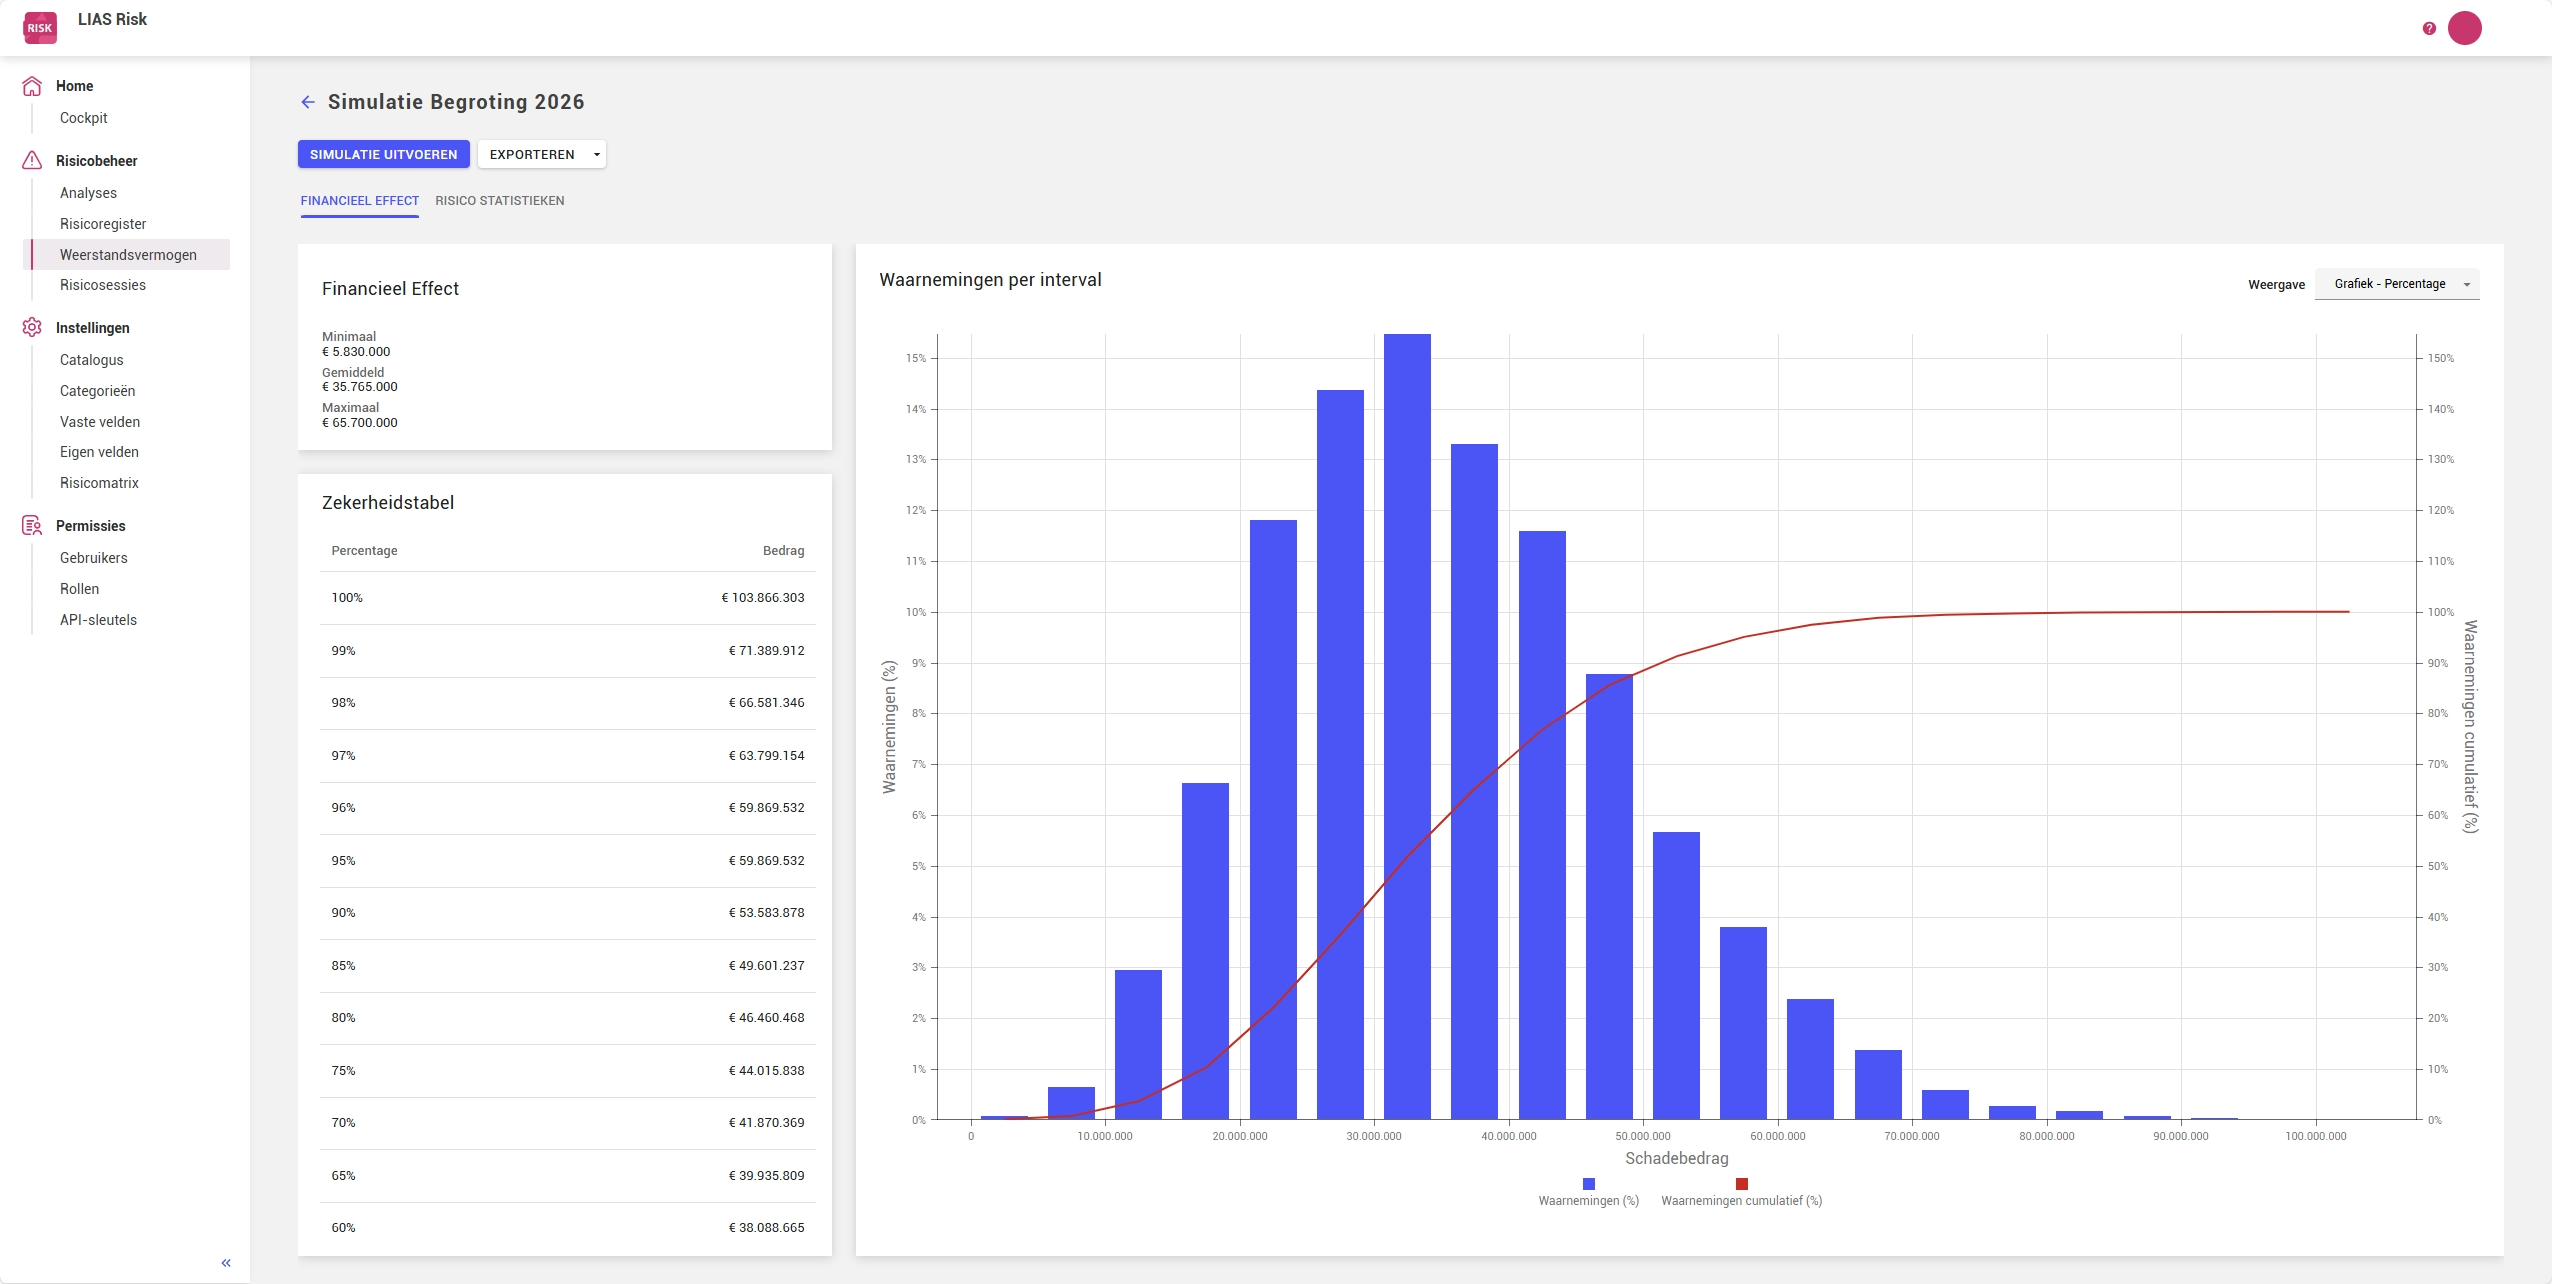Click Simulatie Uitvoeren button
The height and width of the screenshot is (1284, 2552).
coord(383,154)
